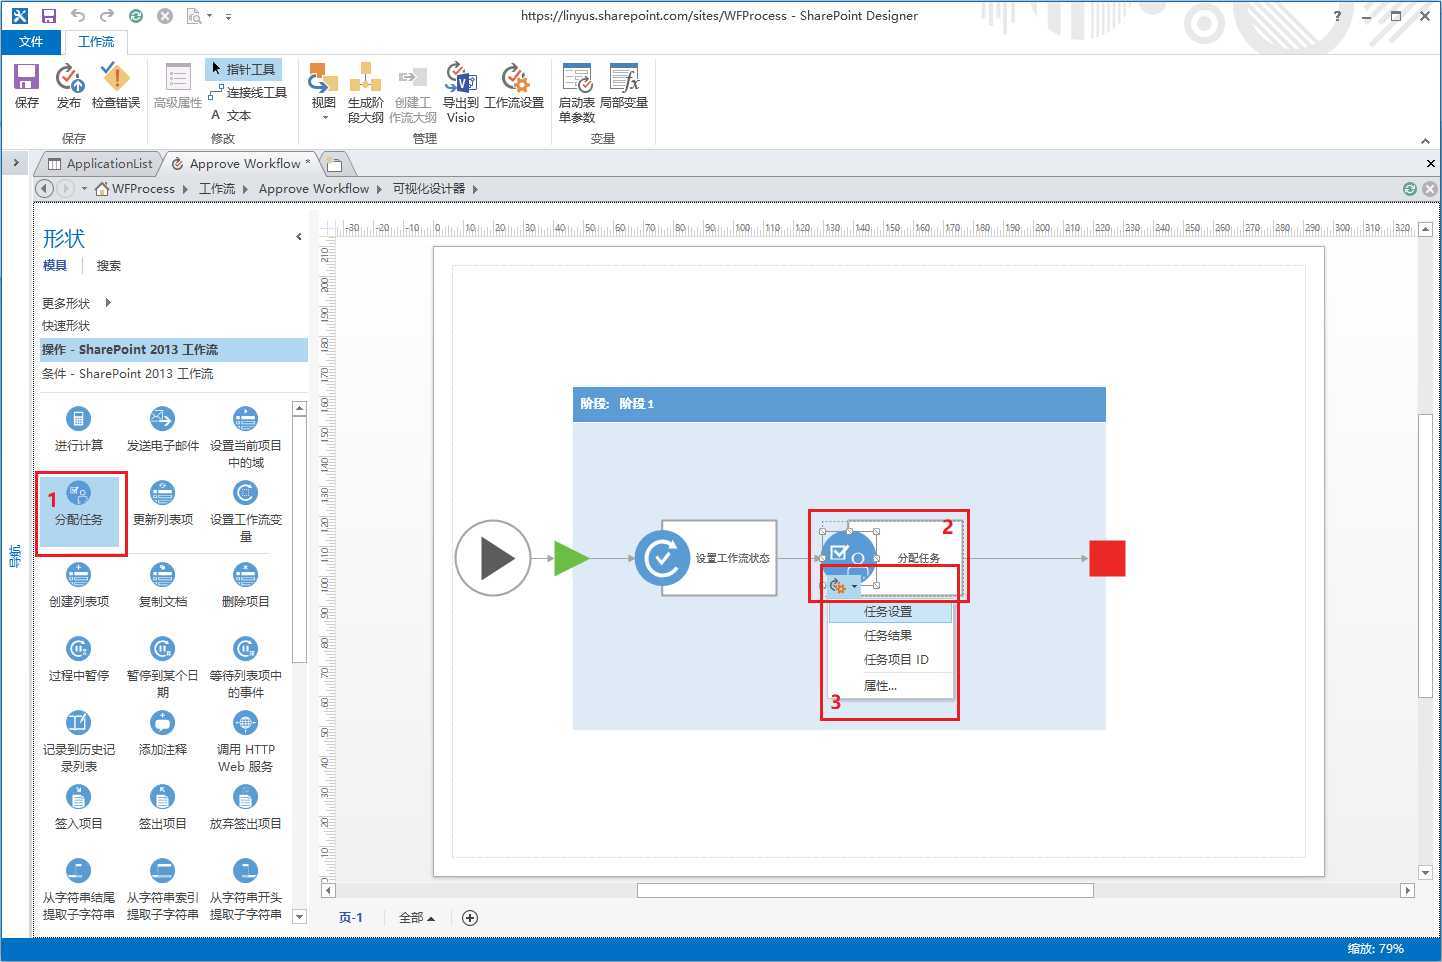Run the 检查错误 check errors tool
This screenshot has height=962, width=1442.
[115, 86]
